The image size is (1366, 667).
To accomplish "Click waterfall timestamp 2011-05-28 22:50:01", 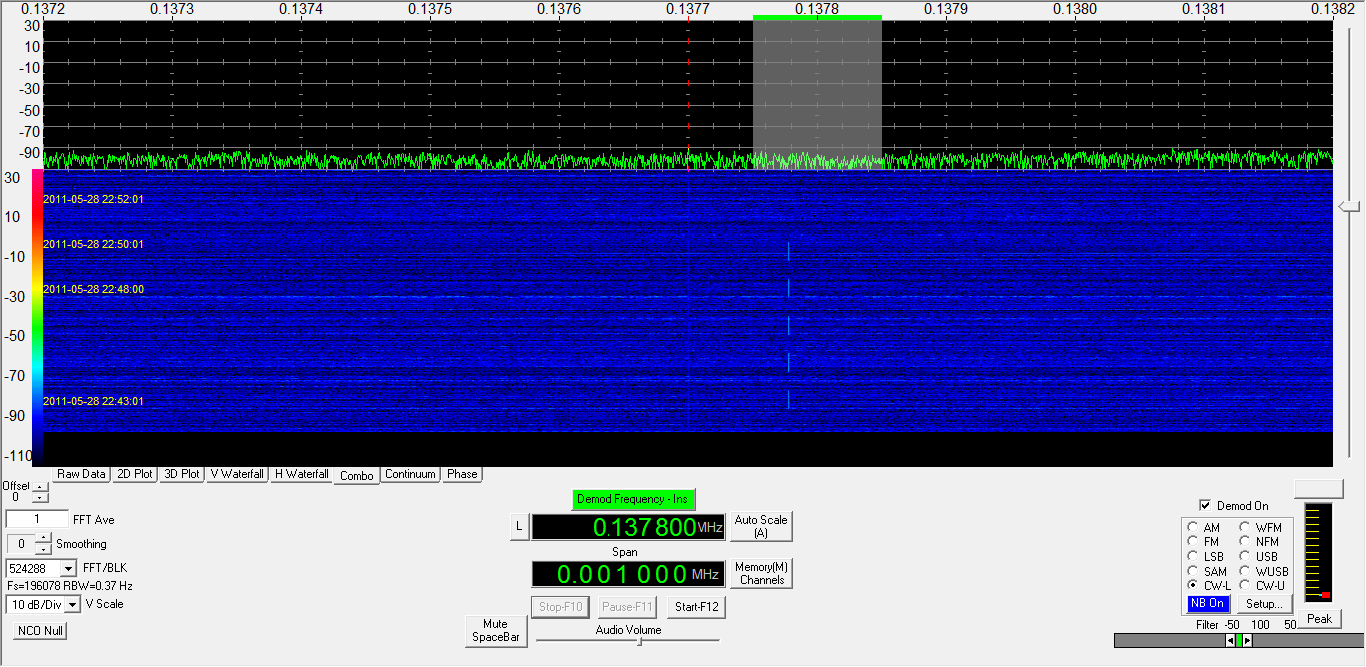I will pyautogui.click(x=94, y=244).
